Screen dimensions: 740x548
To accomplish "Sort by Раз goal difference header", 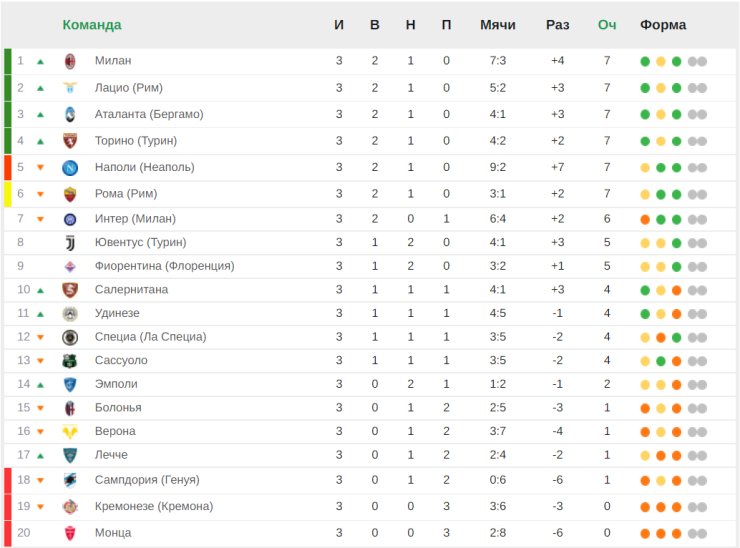I will click(557, 25).
